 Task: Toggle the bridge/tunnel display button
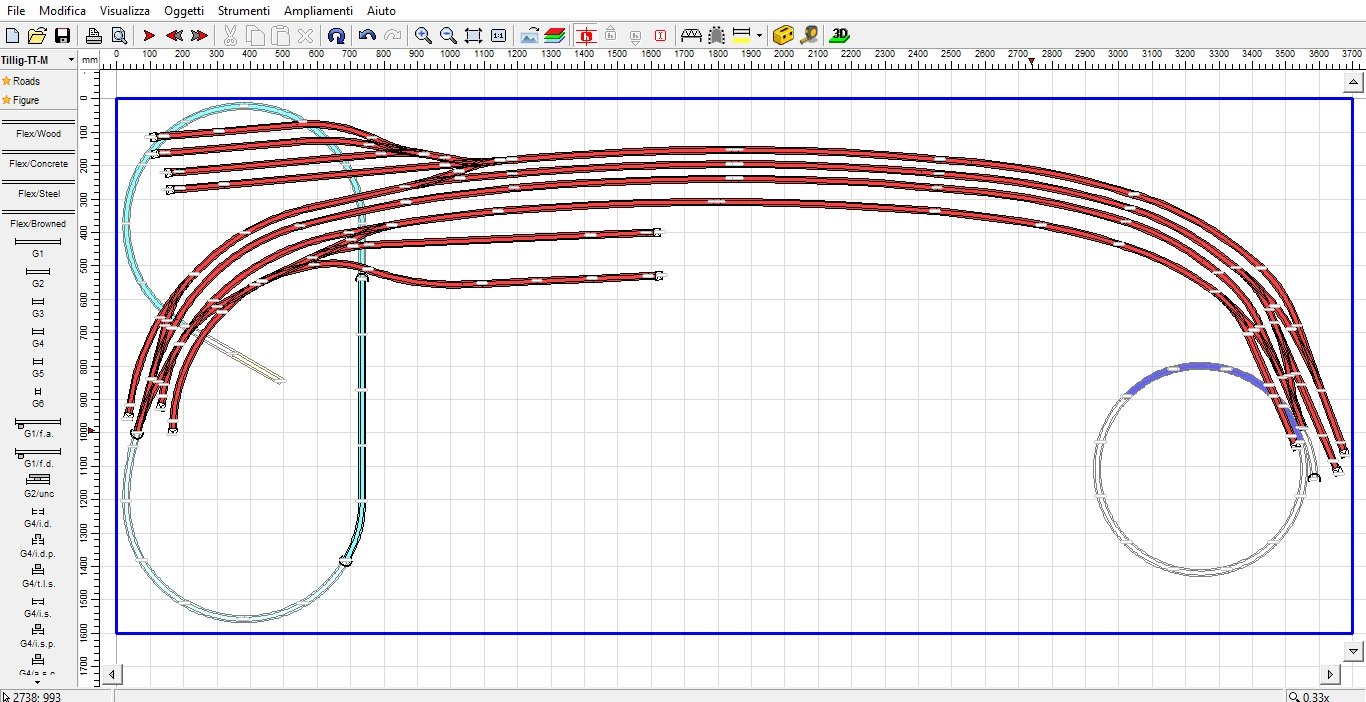[x=690, y=35]
